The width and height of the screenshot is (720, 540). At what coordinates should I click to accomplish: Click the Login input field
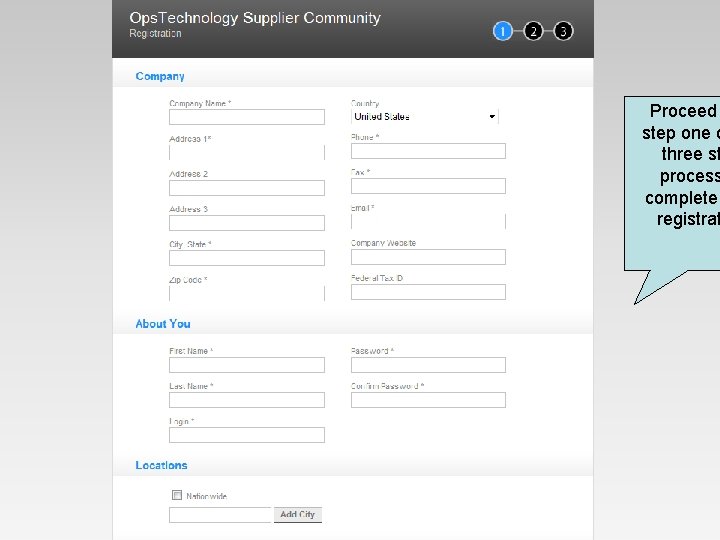(247, 435)
